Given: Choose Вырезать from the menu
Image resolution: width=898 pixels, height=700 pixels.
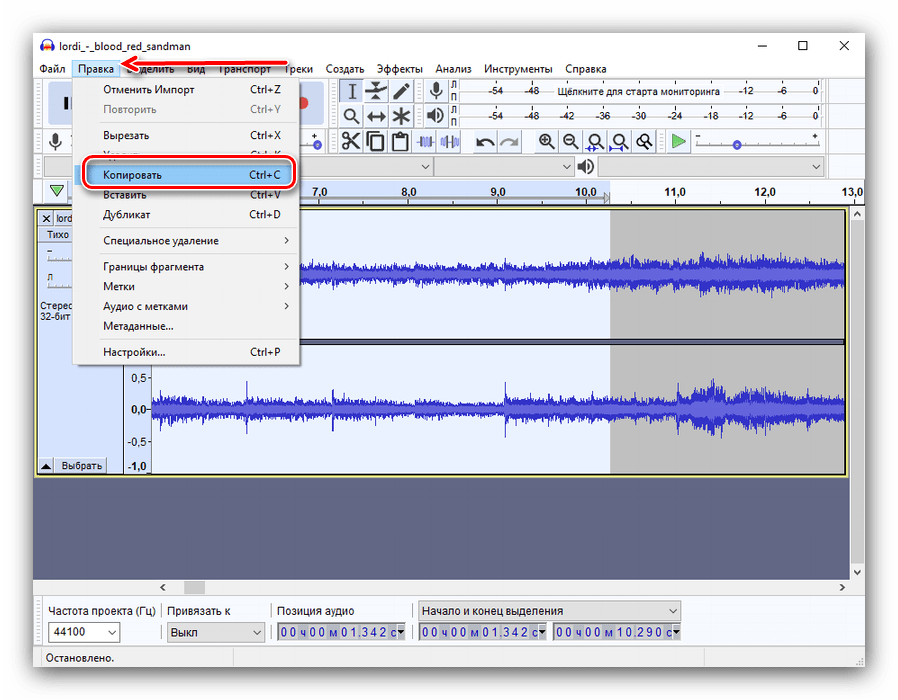Looking at the screenshot, I should click(x=186, y=136).
